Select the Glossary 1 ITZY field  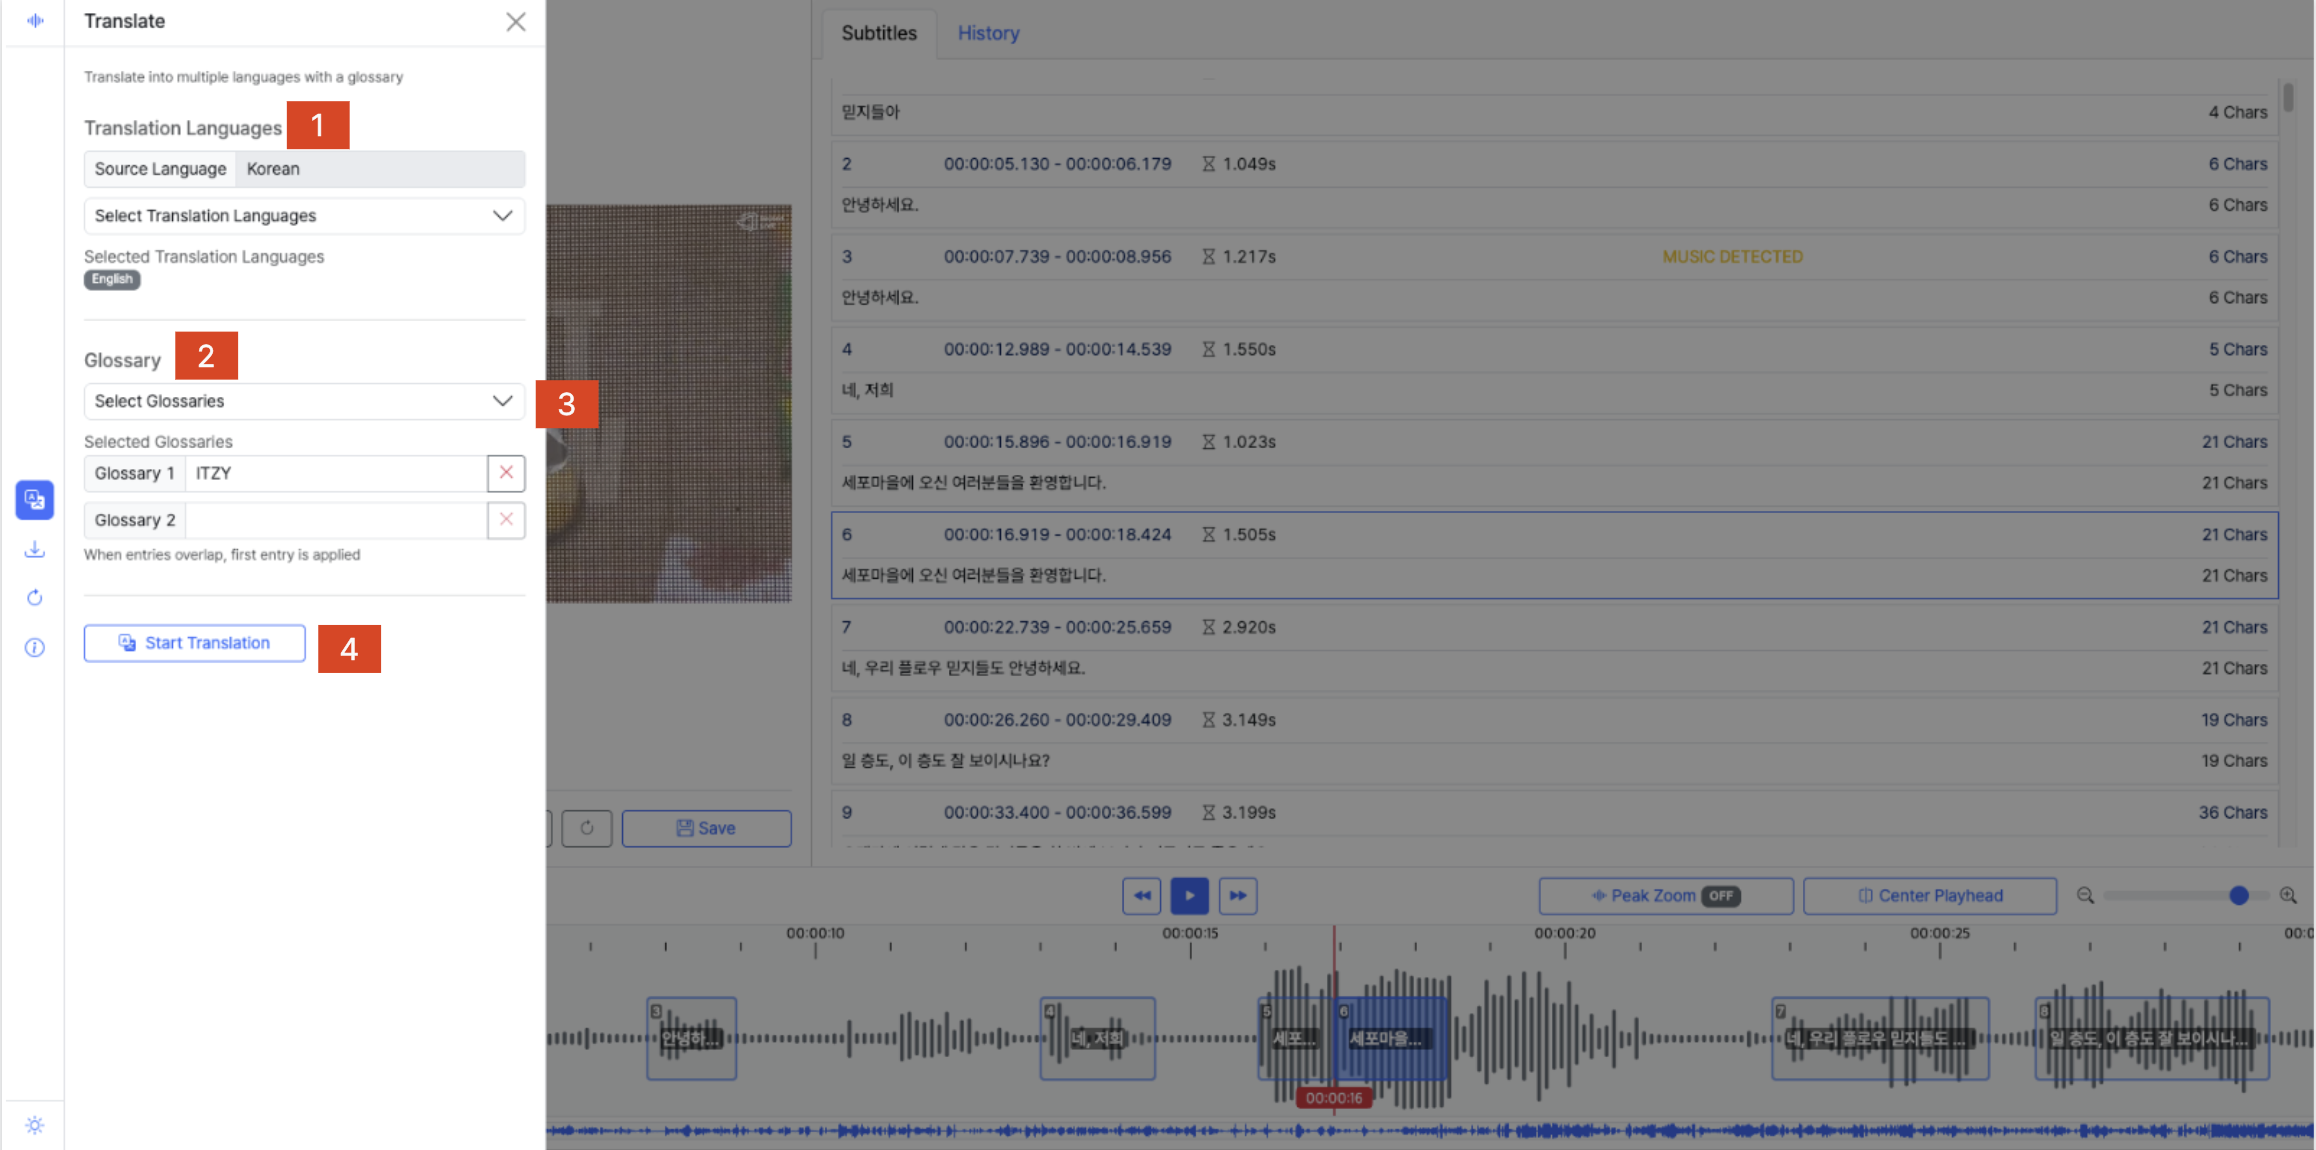(336, 473)
